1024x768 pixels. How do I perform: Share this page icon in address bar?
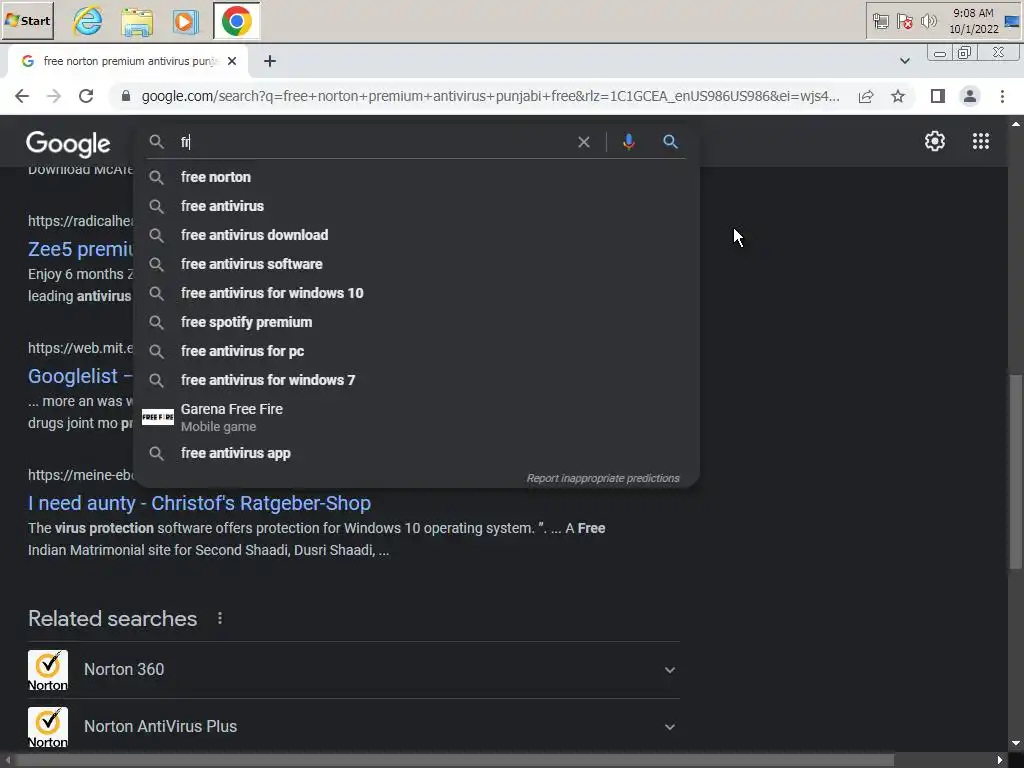(x=866, y=97)
